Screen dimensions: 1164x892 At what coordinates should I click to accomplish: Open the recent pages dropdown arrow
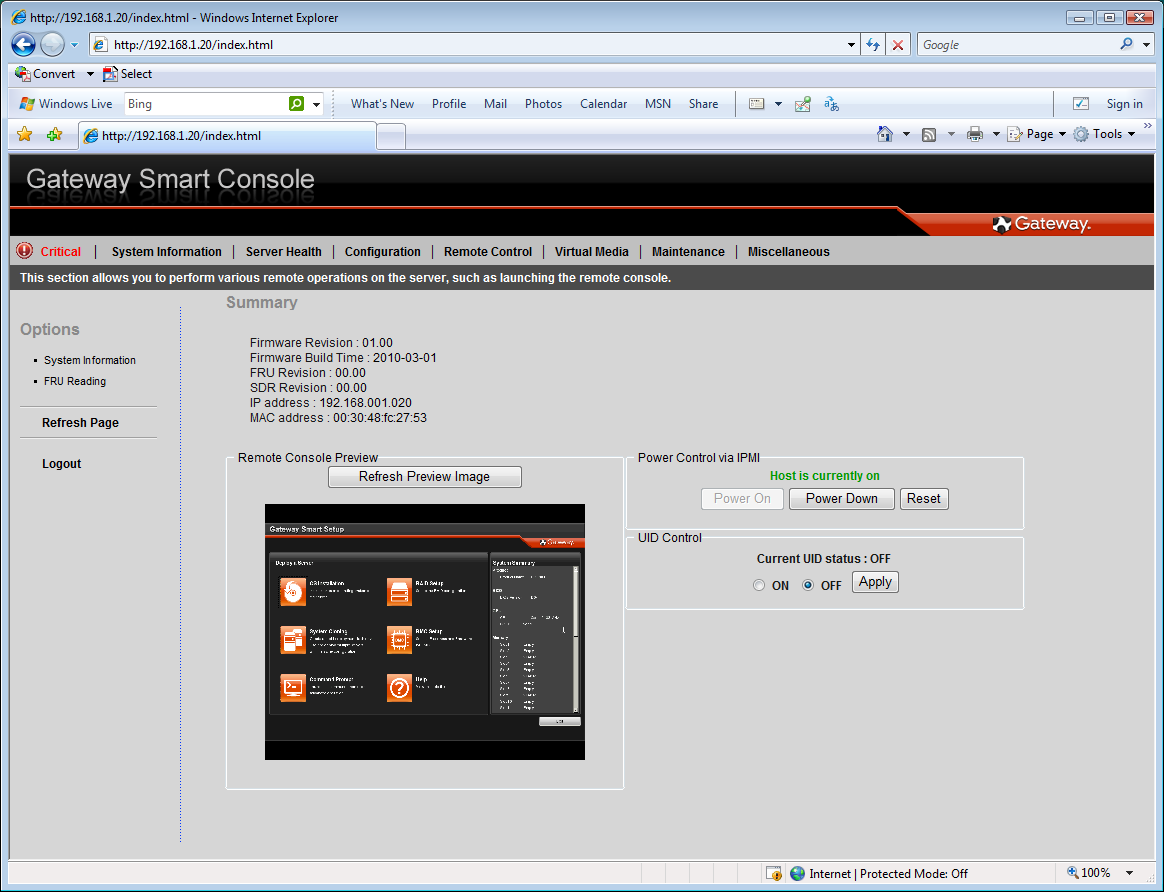(x=74, y=45)
